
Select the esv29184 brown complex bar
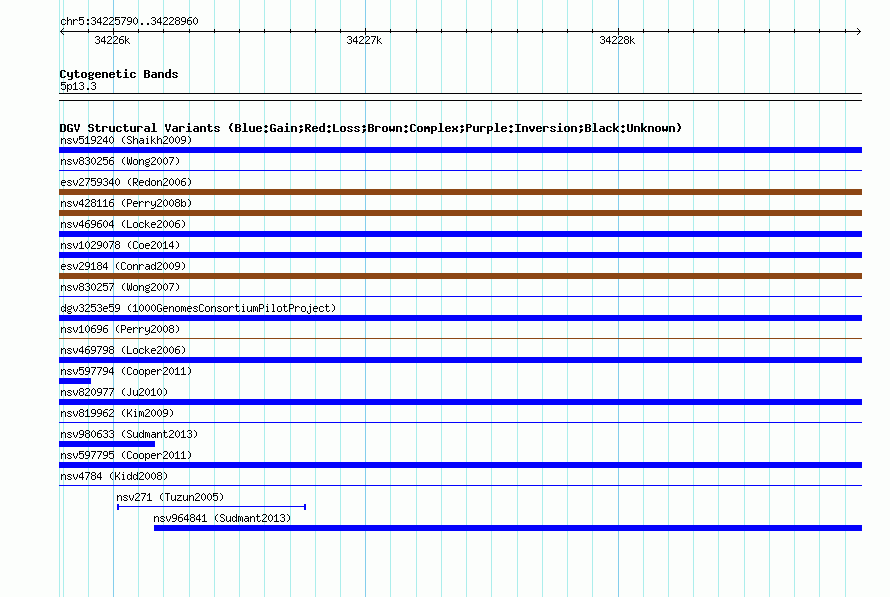coord(460,276)
